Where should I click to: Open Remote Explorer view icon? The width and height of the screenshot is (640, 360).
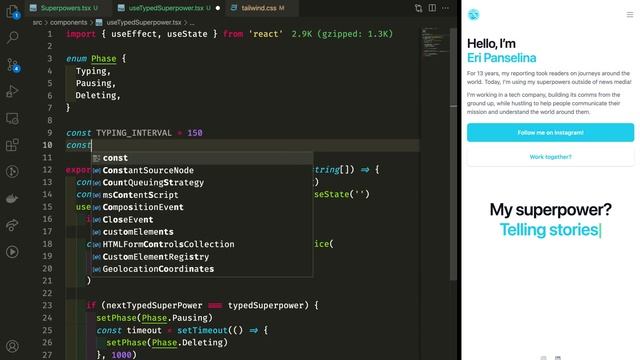pos(12,118)
